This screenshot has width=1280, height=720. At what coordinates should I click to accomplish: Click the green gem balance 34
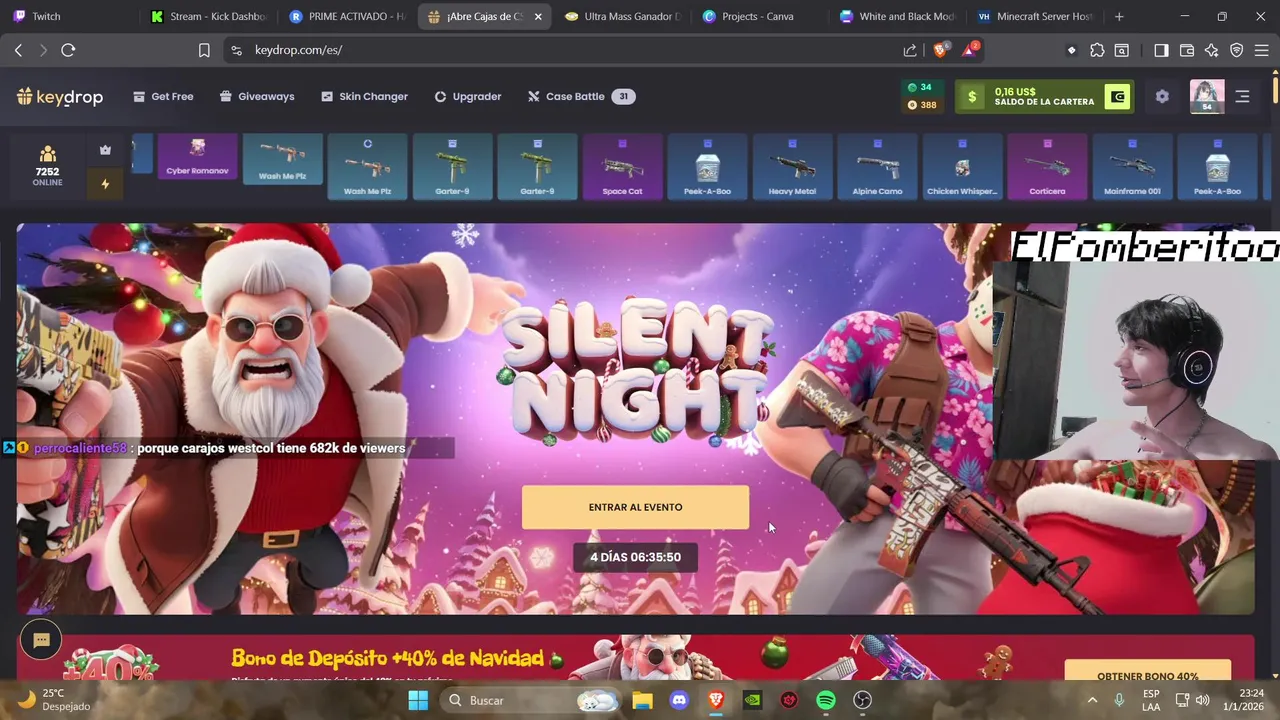point(919,88)
